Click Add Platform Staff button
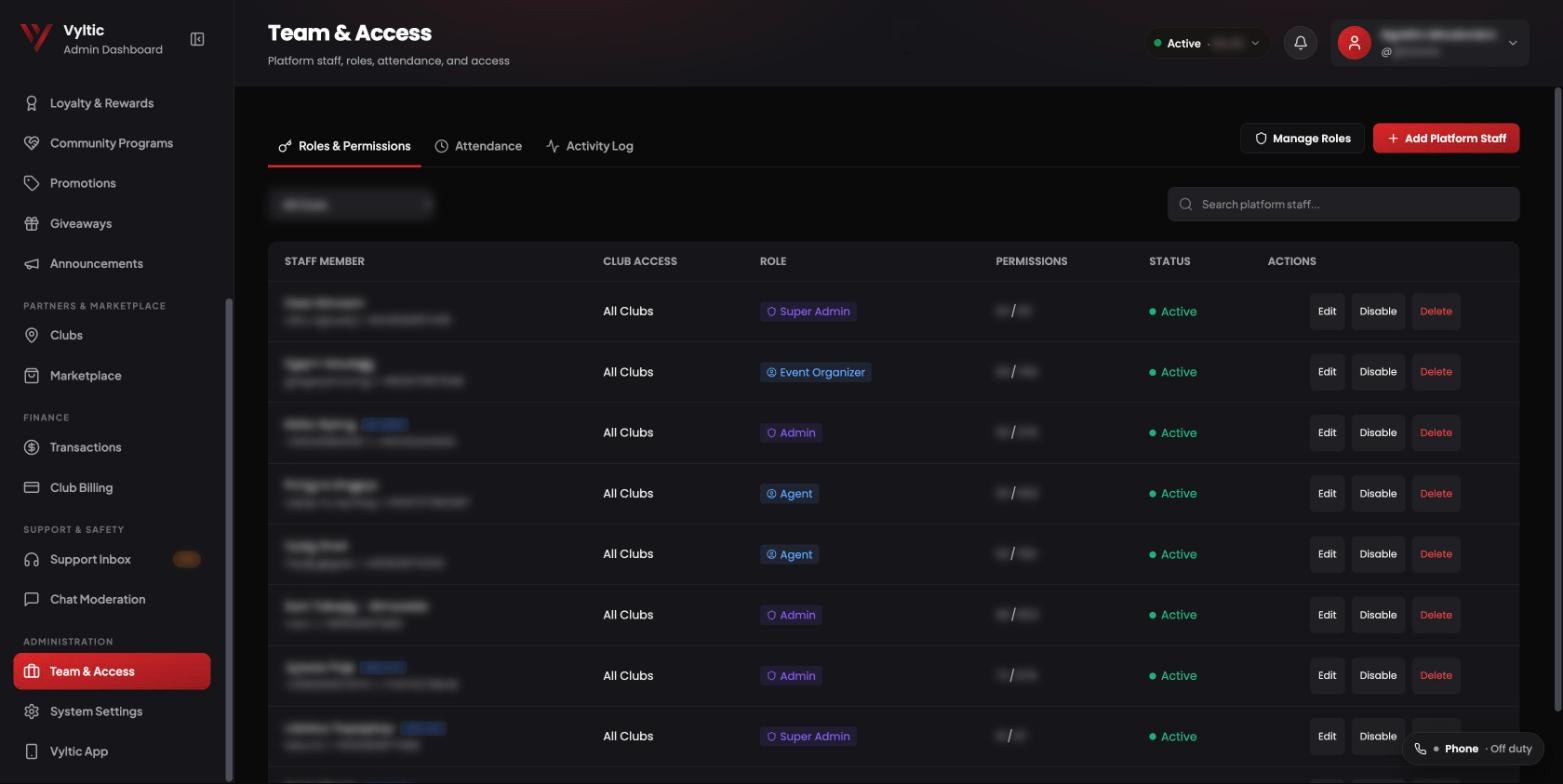 1446,138
